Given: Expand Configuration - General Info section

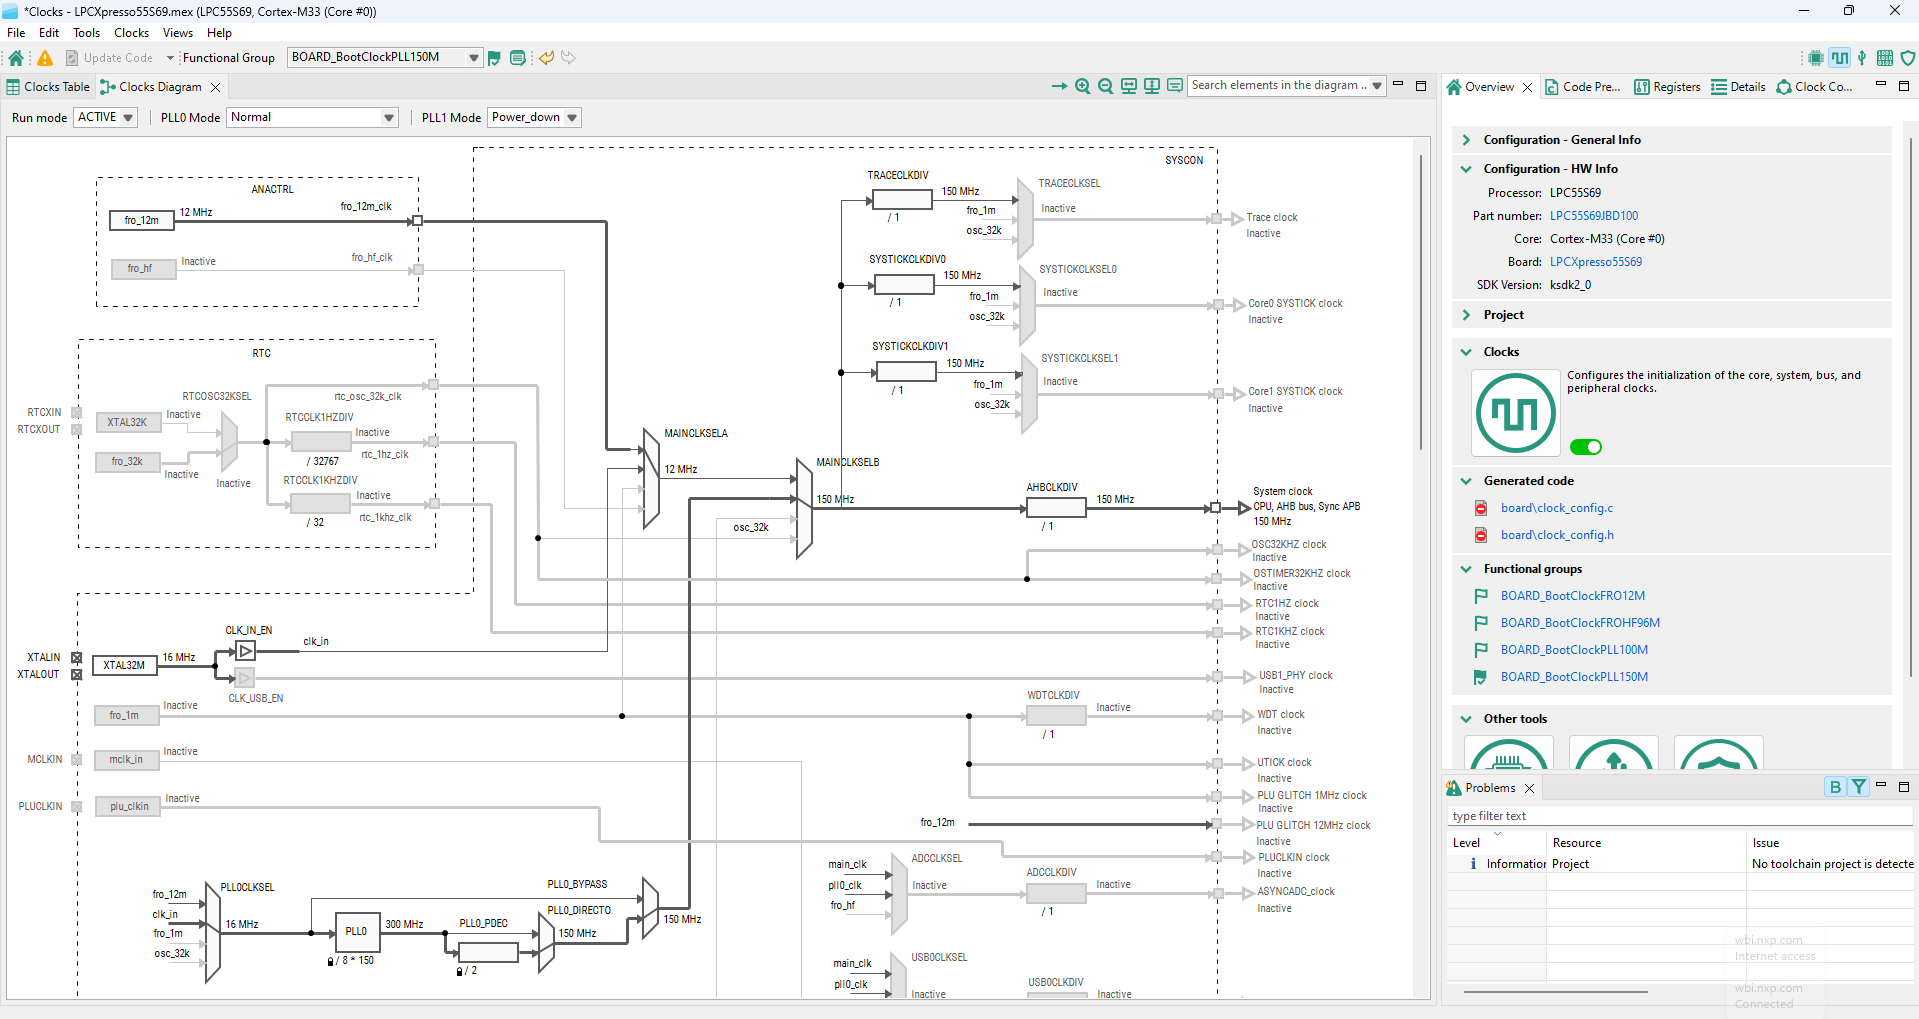Looking at the screenshot, I should (x=1466, y=140).
